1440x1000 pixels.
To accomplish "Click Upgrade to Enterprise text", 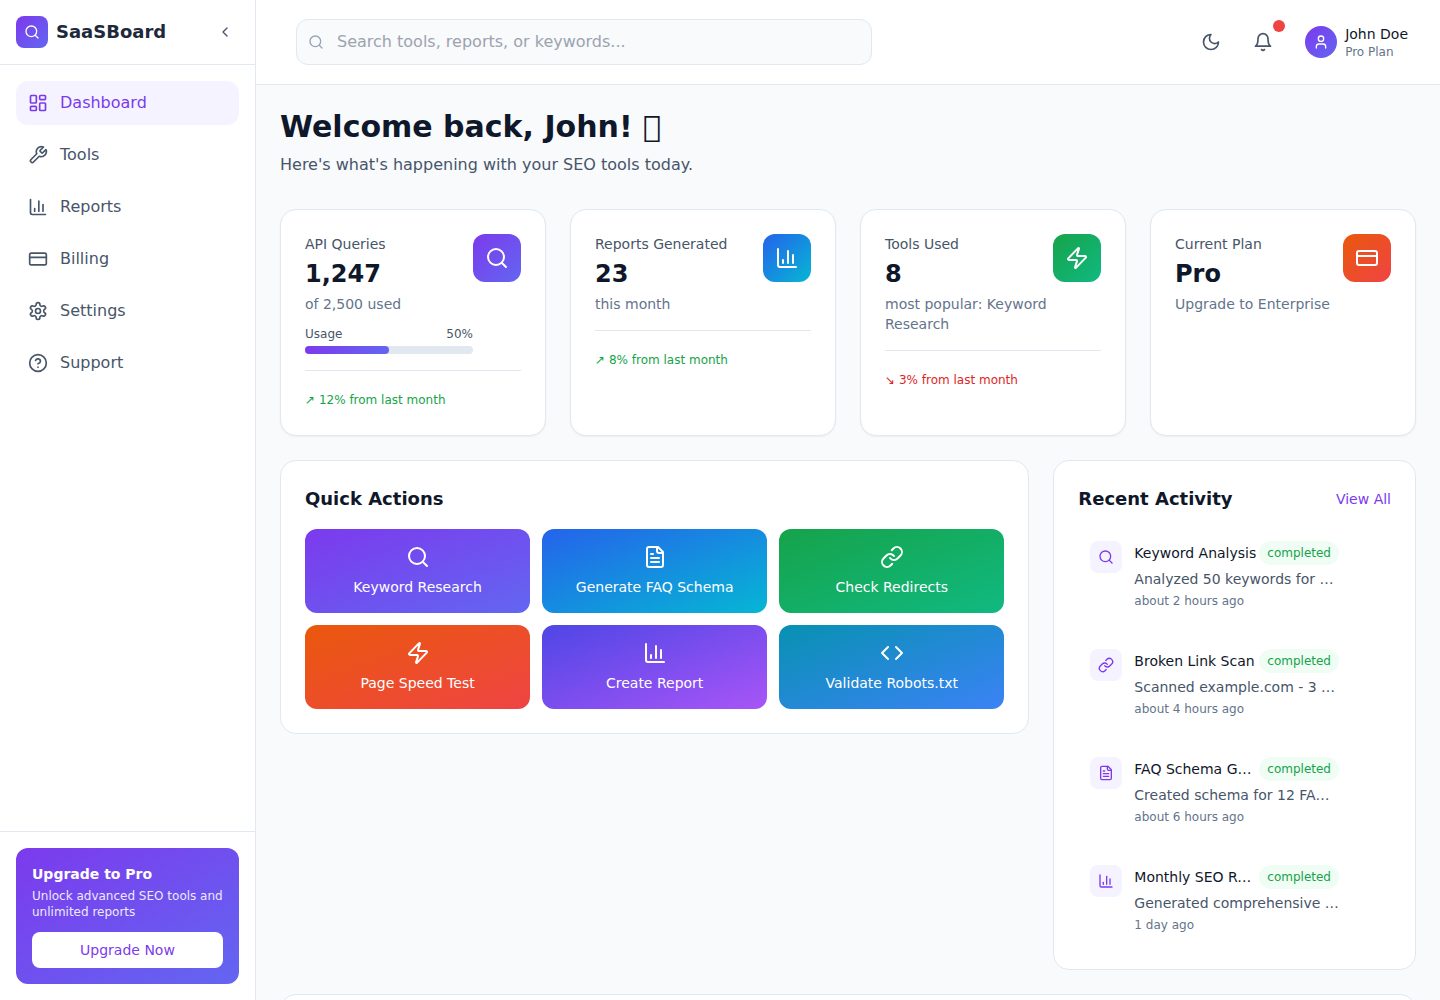I will (1252, 304).
